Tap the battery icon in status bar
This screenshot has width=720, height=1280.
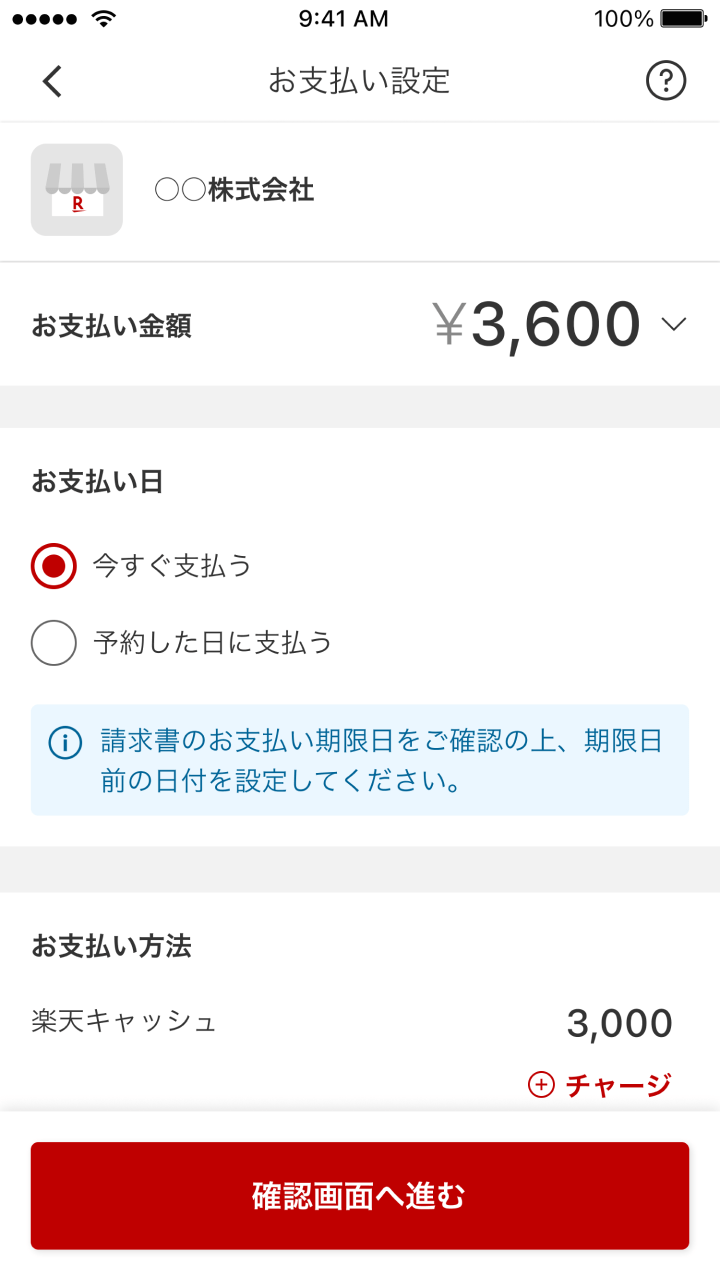click(684, 19)
